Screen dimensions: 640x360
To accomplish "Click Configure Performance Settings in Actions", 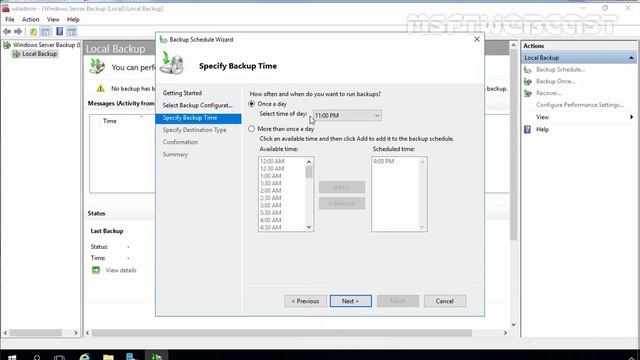I will pos(580,105).
